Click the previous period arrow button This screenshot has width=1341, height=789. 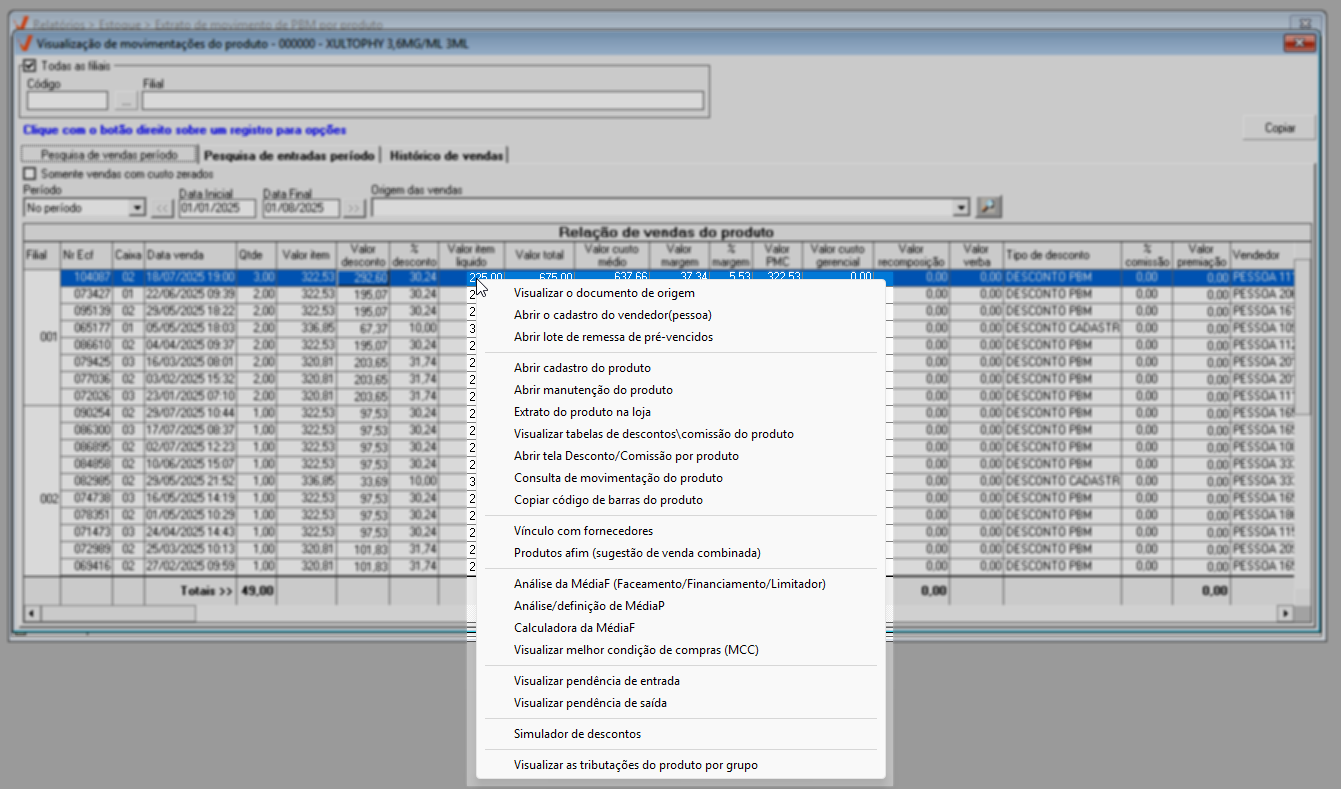point(162,208)
